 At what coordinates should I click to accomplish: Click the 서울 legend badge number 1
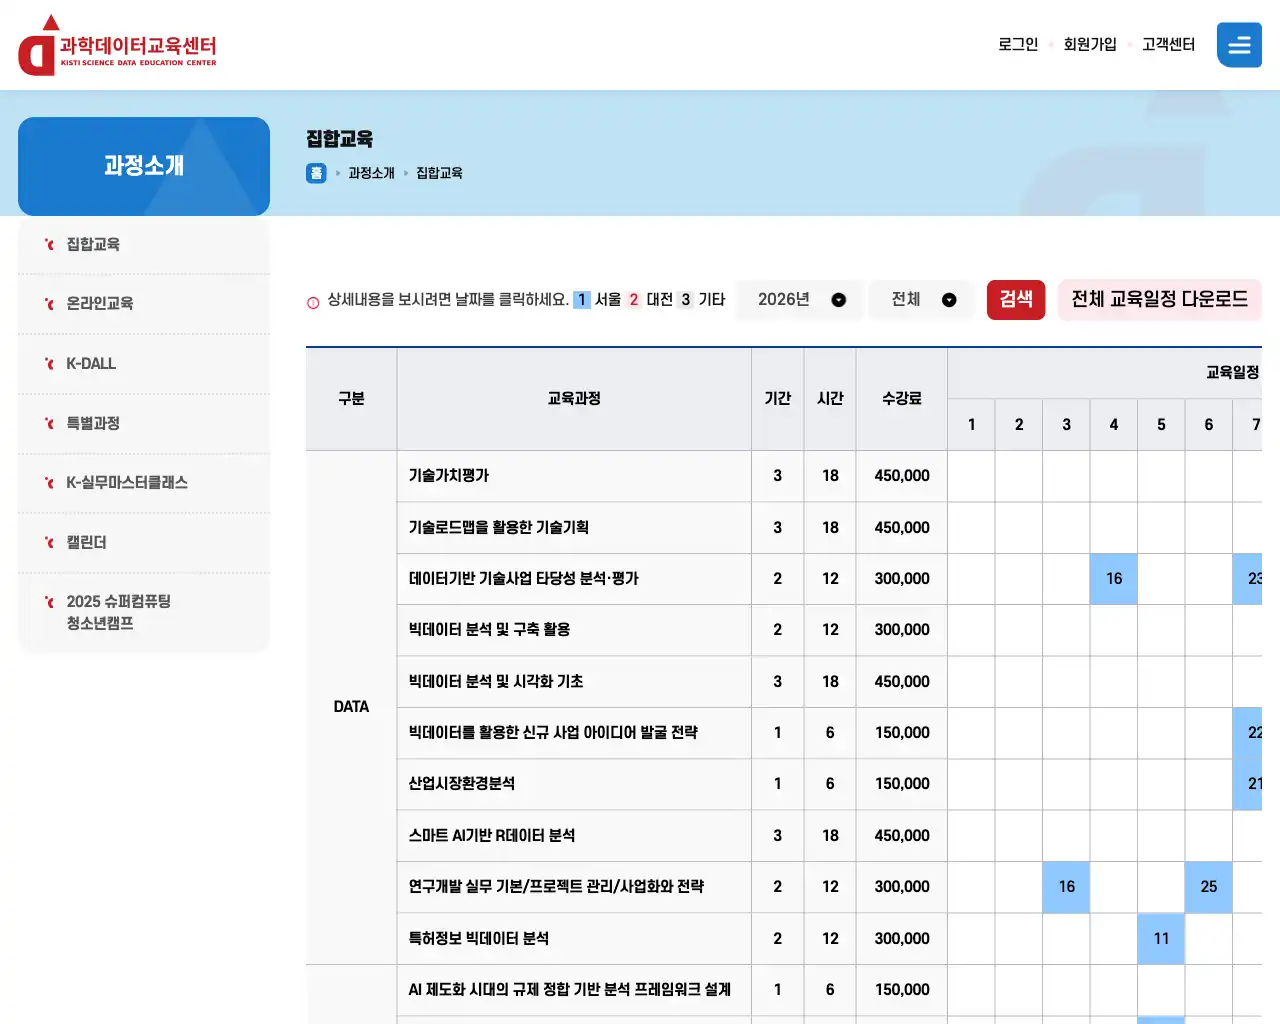point(582,300)
